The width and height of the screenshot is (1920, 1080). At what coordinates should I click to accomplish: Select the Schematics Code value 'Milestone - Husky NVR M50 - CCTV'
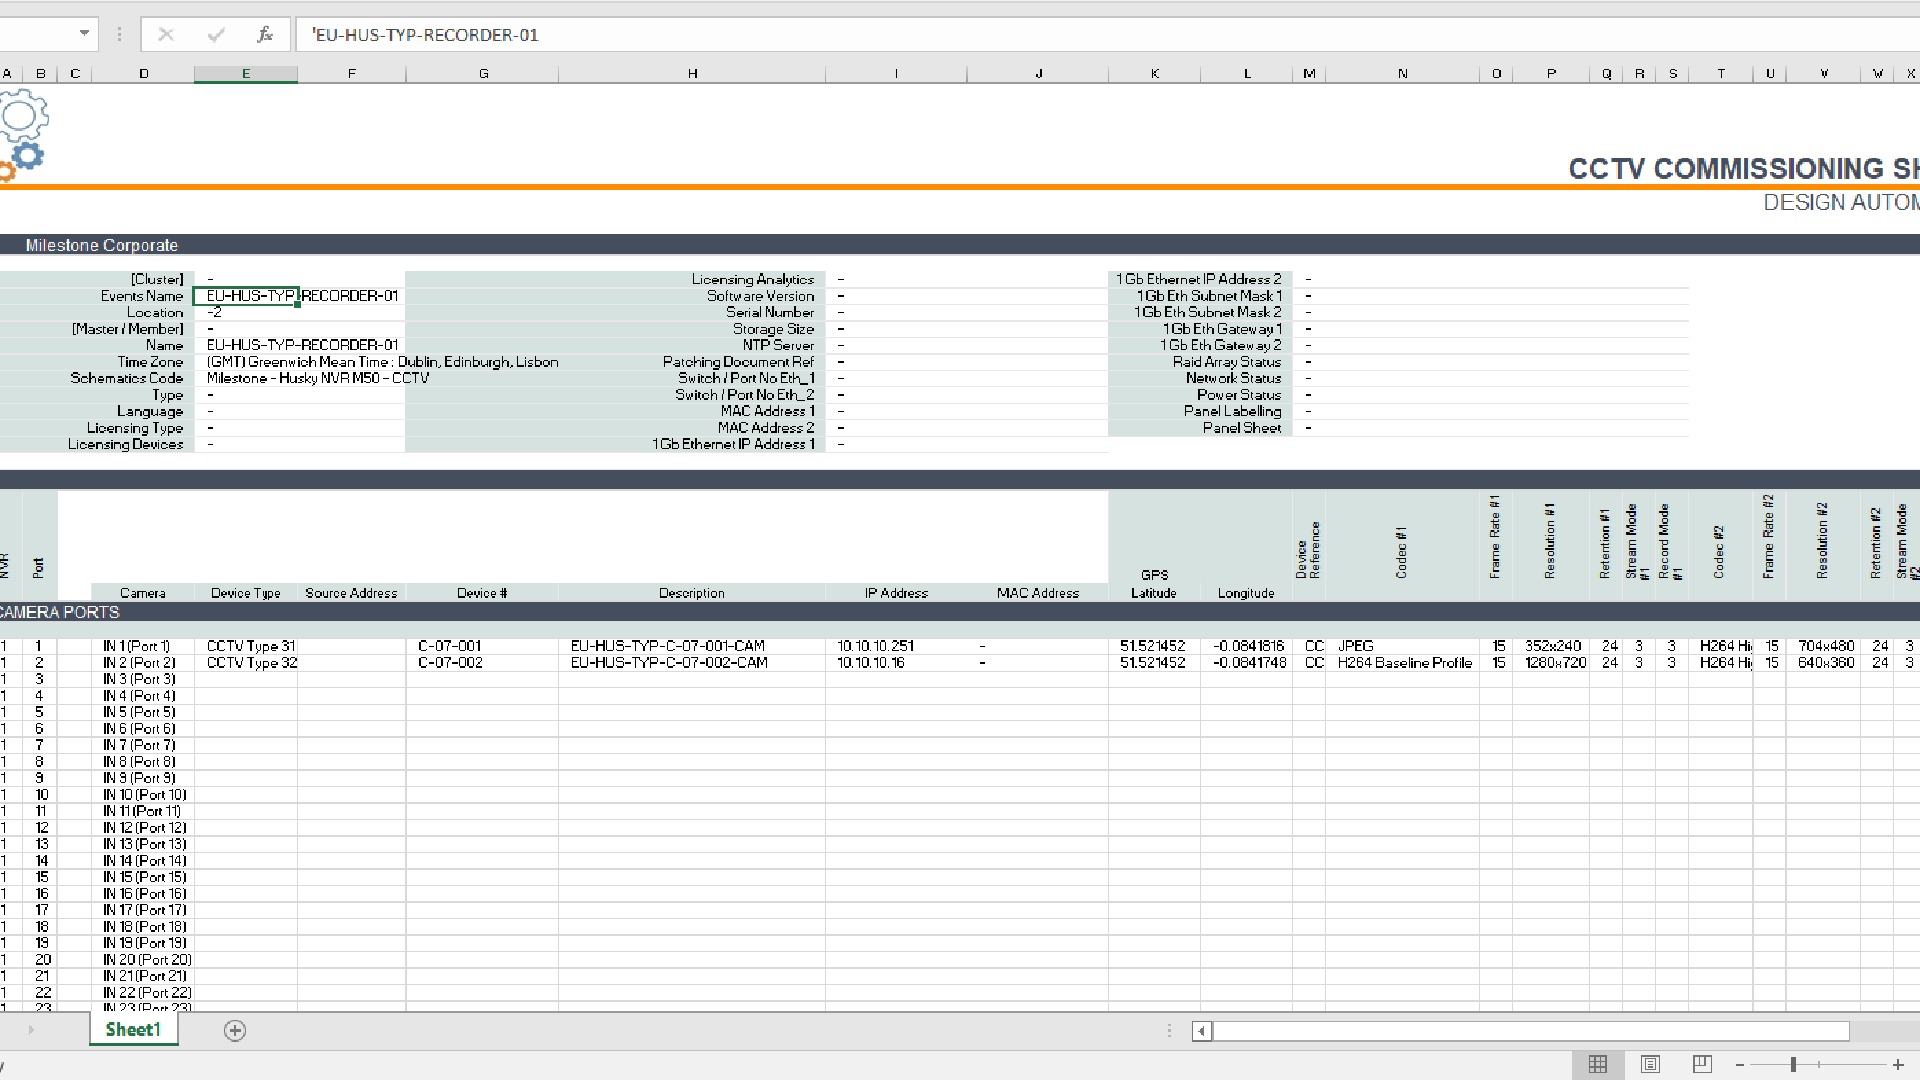[318, 378]
